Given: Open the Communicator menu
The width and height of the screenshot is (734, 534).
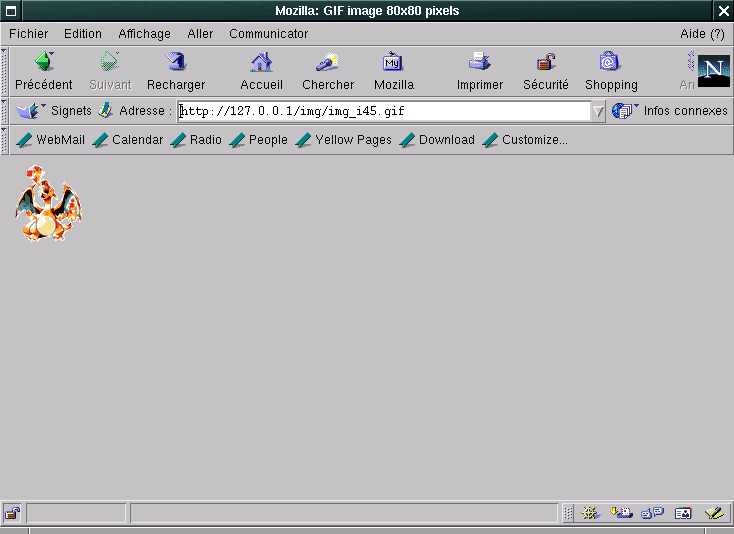Looking at the screenshot, I should (x=268, y=33).
